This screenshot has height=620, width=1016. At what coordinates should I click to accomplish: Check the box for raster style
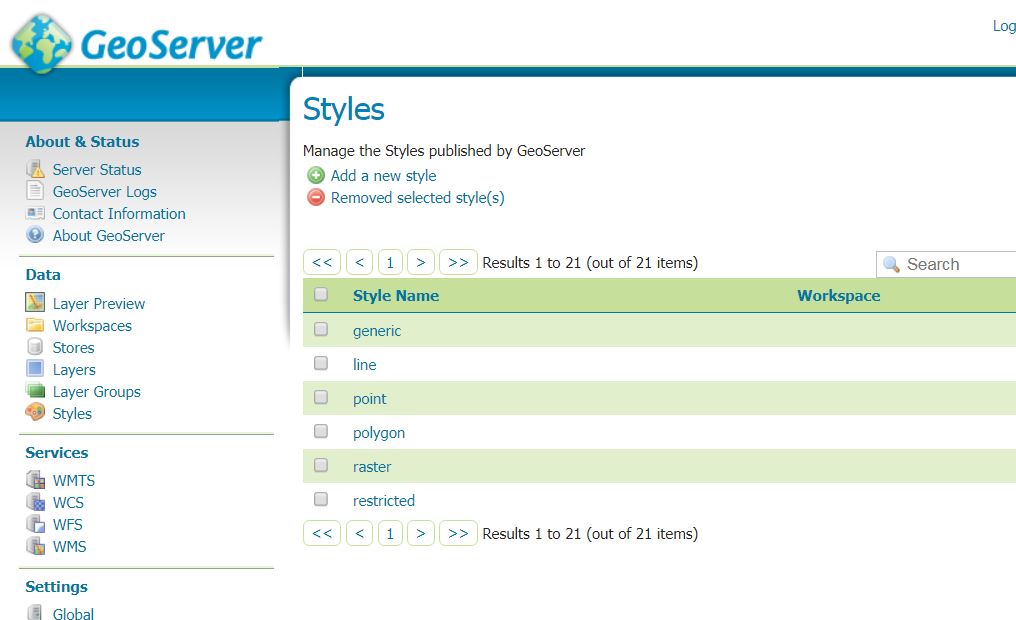[x=321, y=465]
